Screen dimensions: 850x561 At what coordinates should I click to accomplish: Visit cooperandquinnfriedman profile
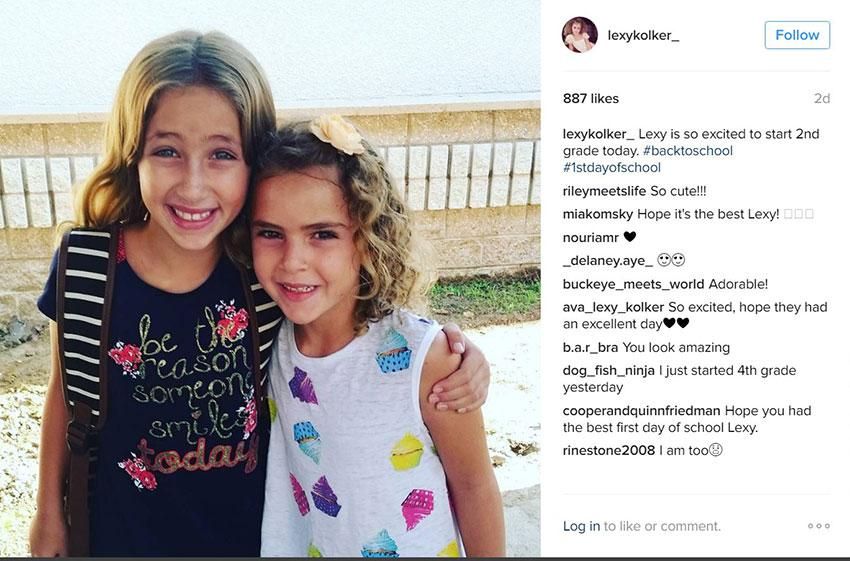641,411
